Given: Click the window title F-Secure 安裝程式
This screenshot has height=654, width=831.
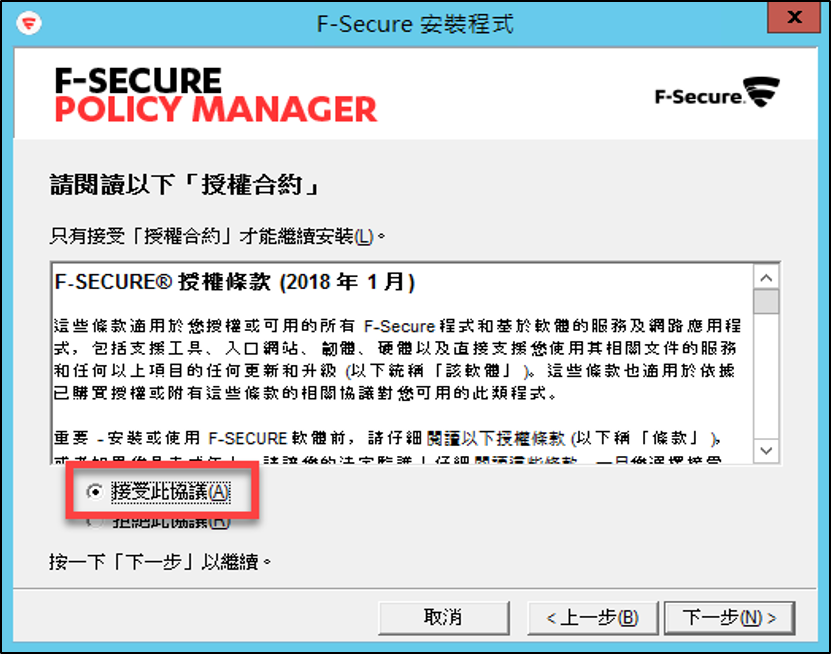Looking at the screenshot, I should pyautogui.click(x=415, y=24).
